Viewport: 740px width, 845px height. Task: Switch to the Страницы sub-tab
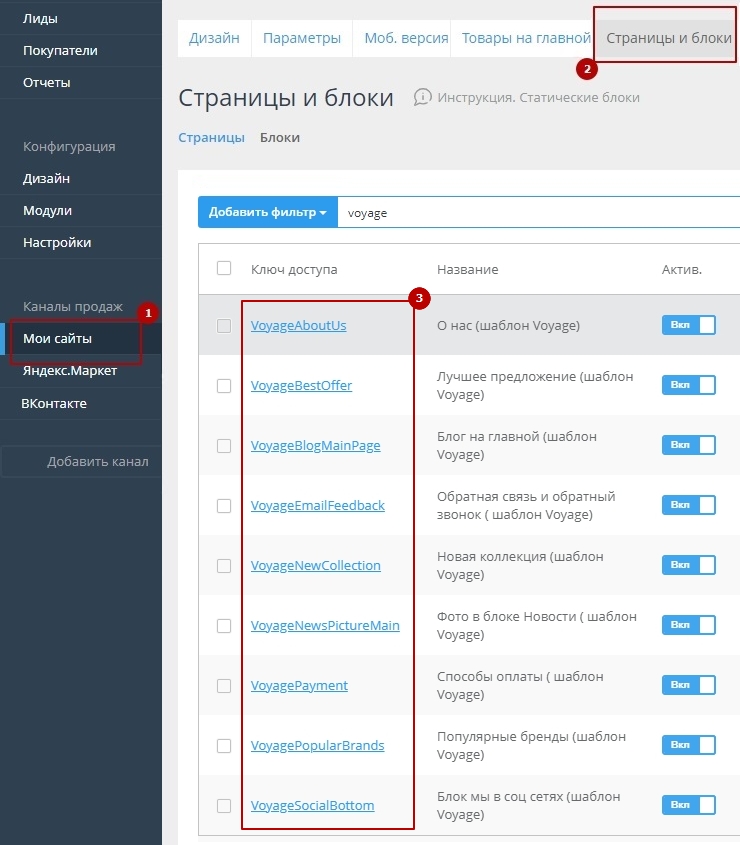[x=211, y=137]
